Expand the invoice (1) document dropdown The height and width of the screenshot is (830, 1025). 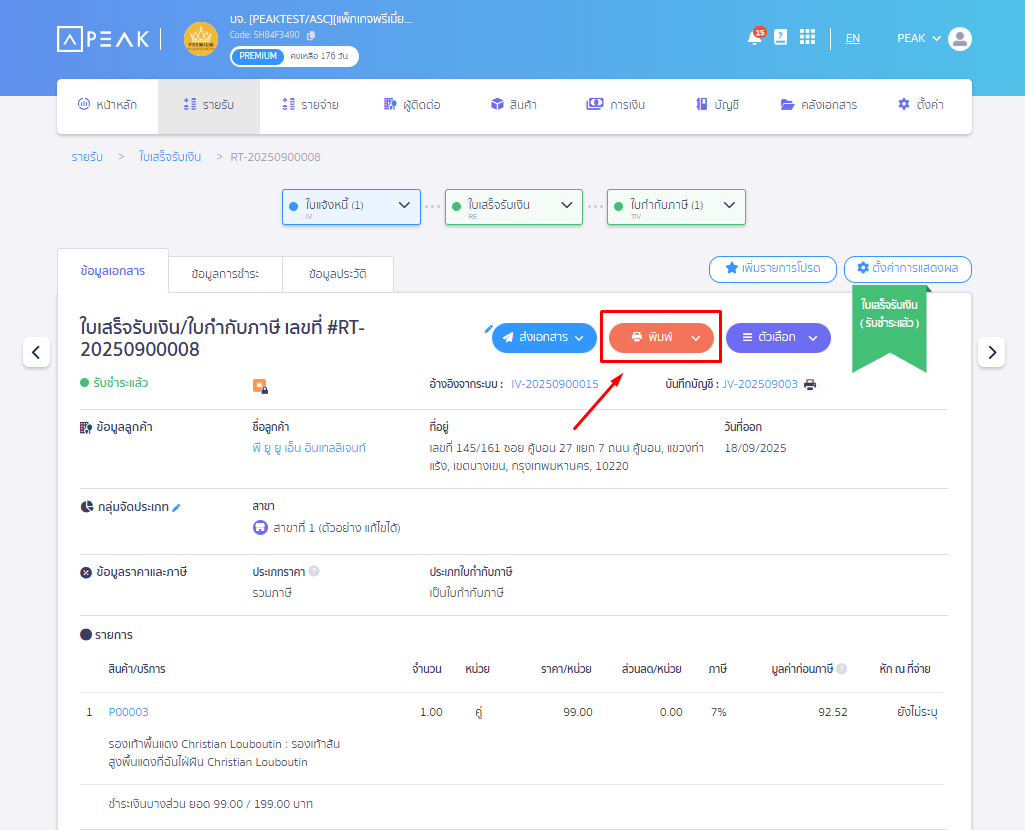[403, 205]
